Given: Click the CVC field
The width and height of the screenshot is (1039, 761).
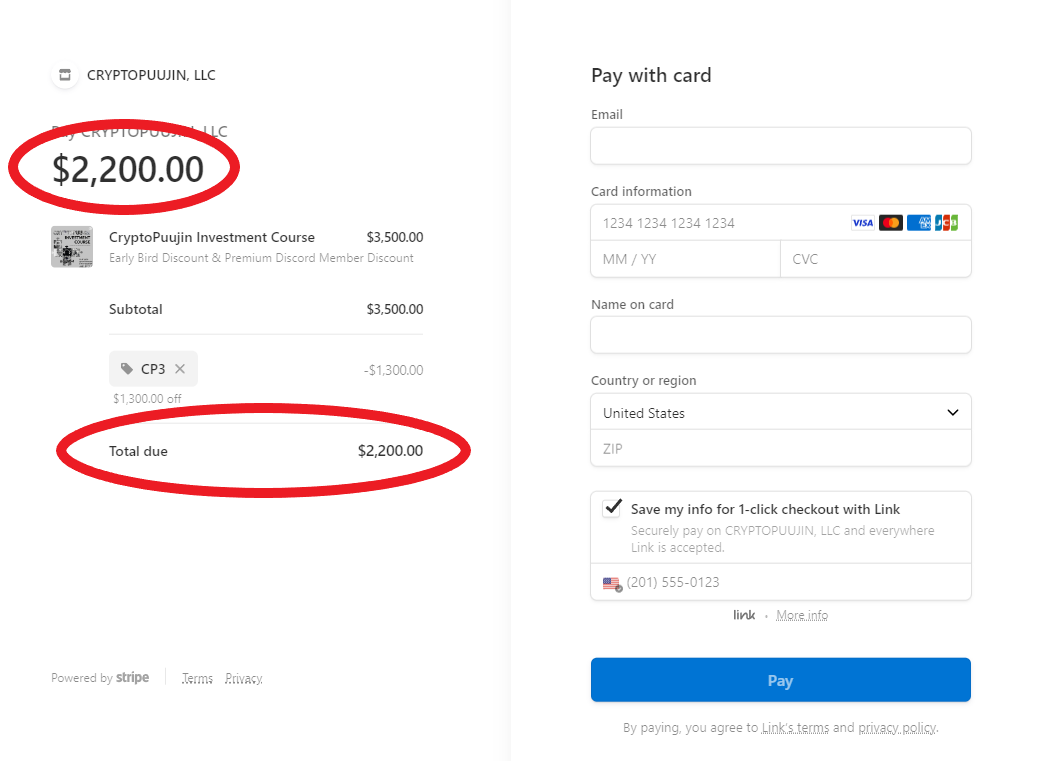Looking at the screenshot, I should point(875,259).
